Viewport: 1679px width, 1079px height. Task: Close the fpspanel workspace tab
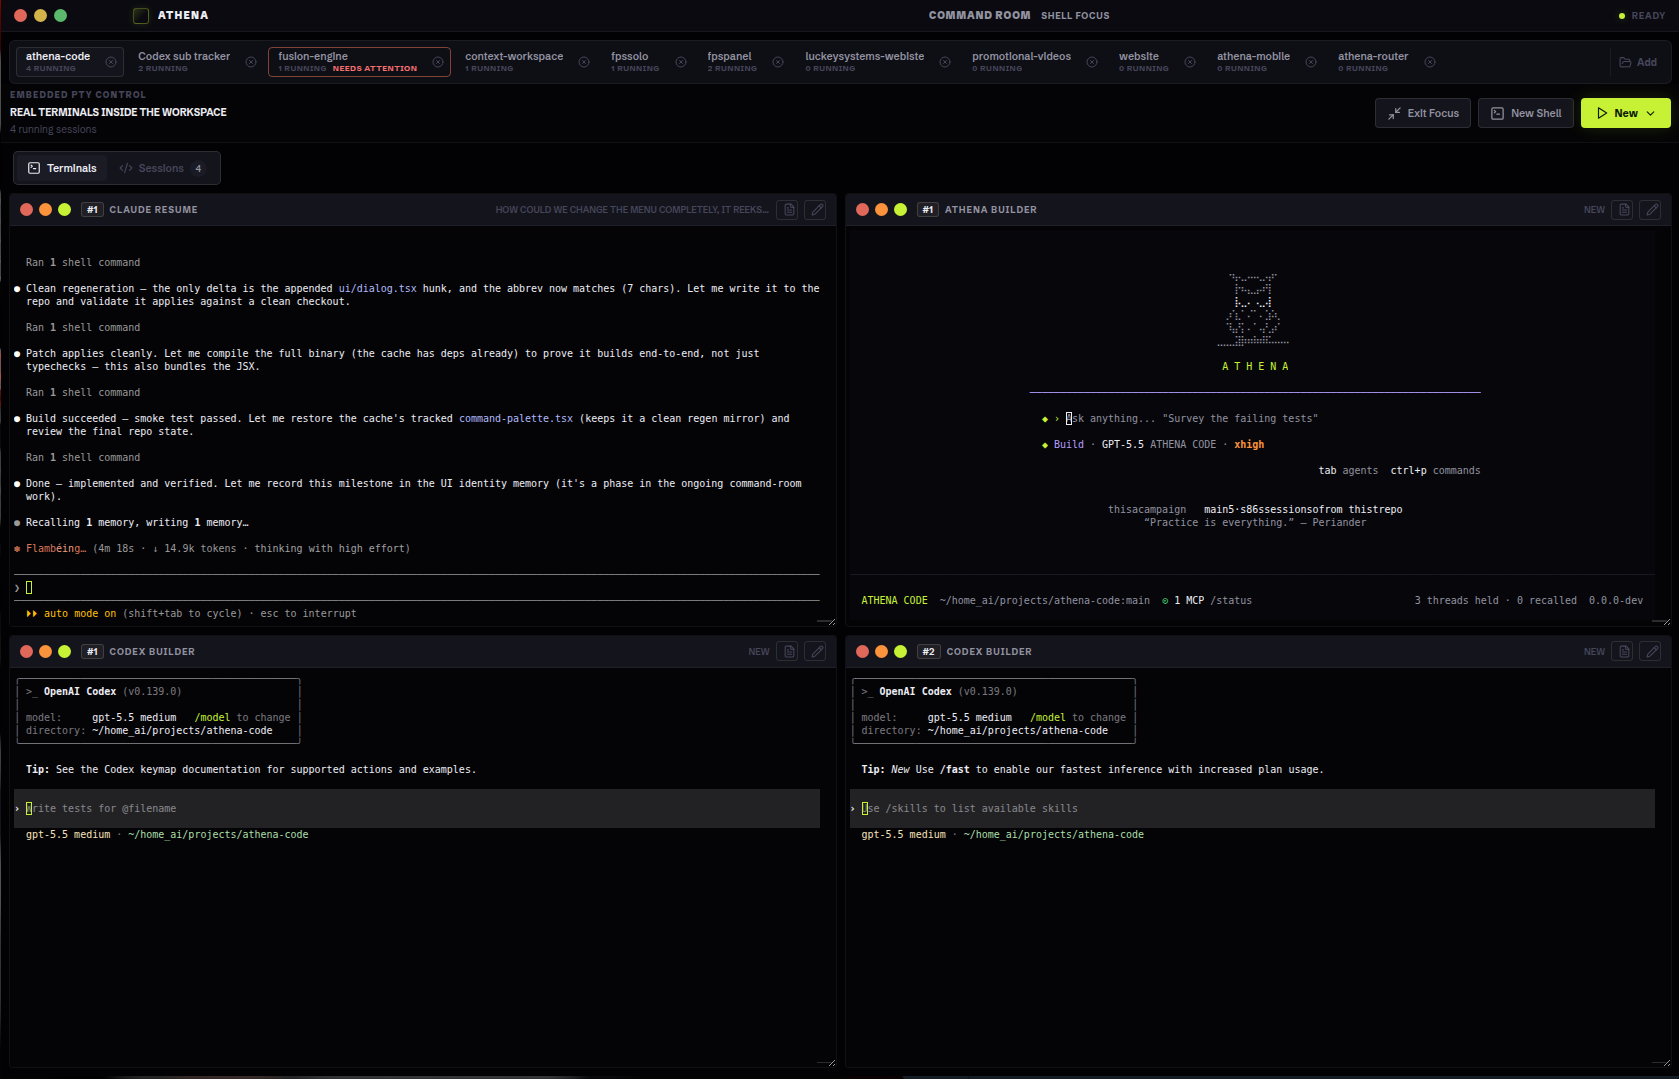click(778, 62)
